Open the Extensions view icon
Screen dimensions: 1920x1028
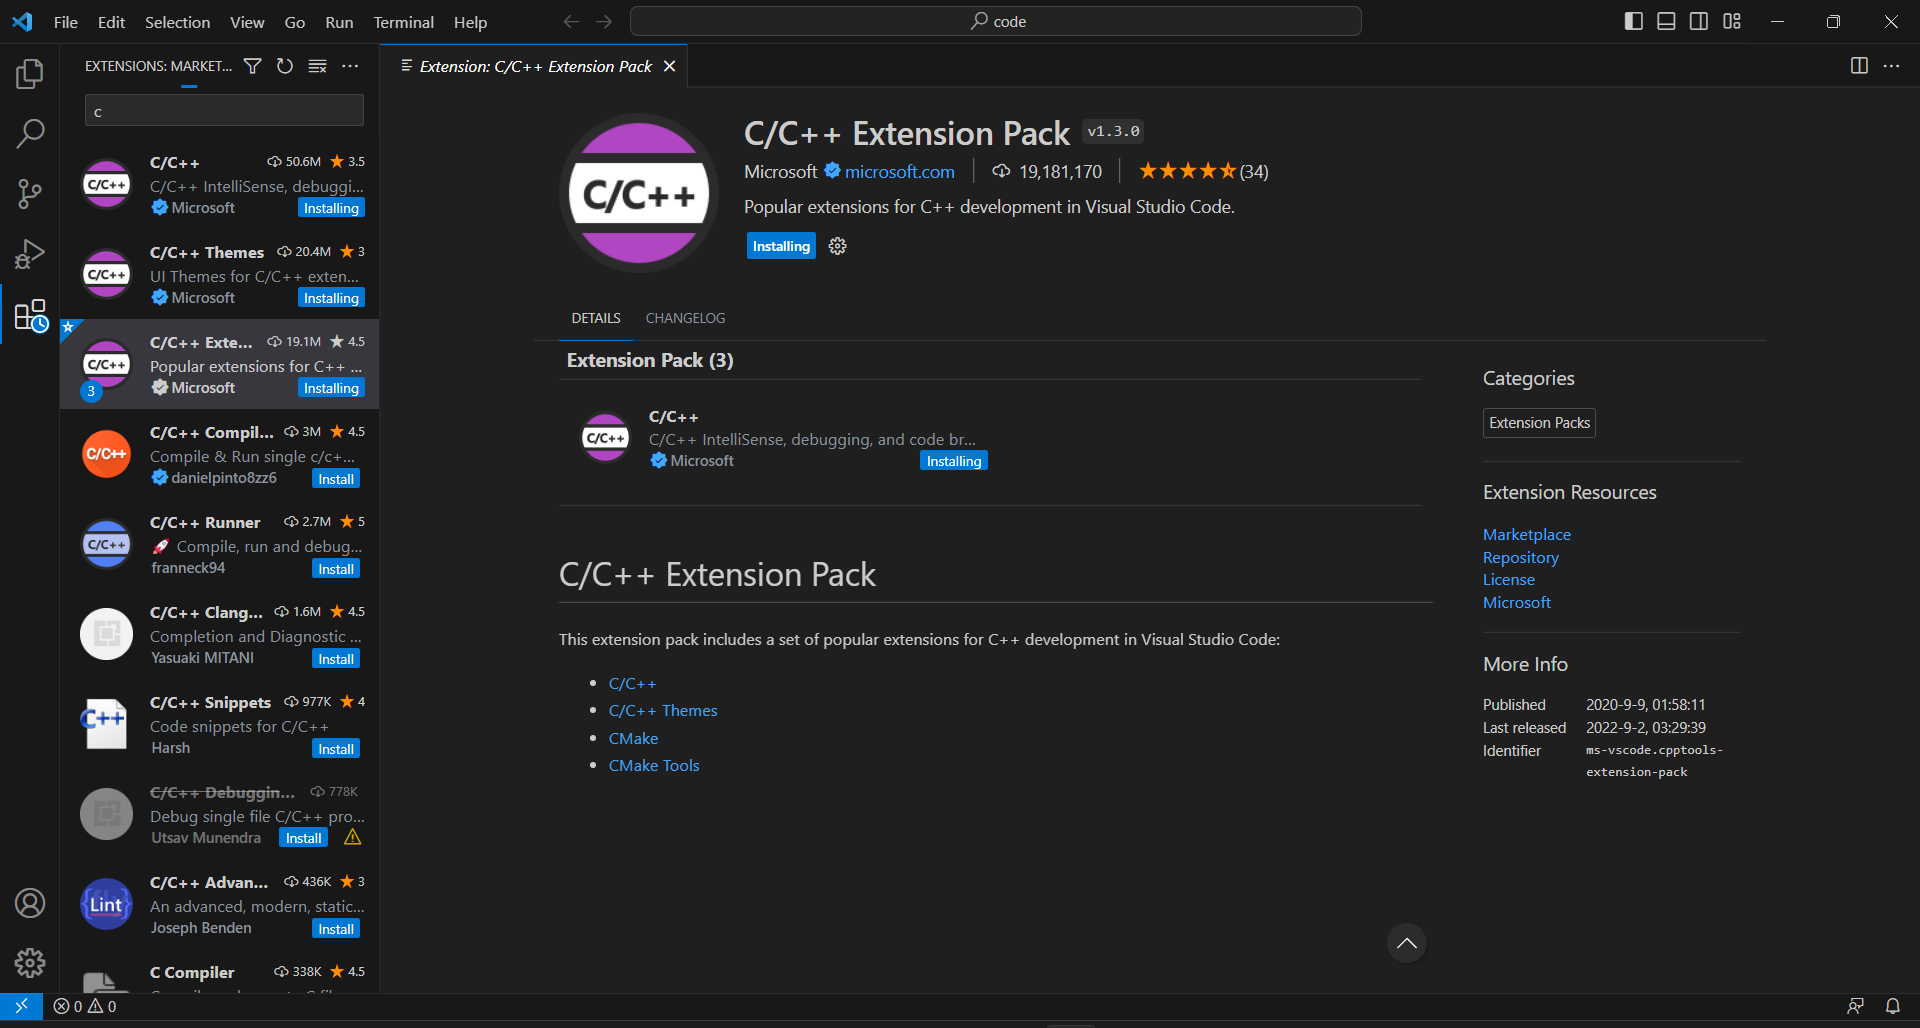[x=30, y=315]
